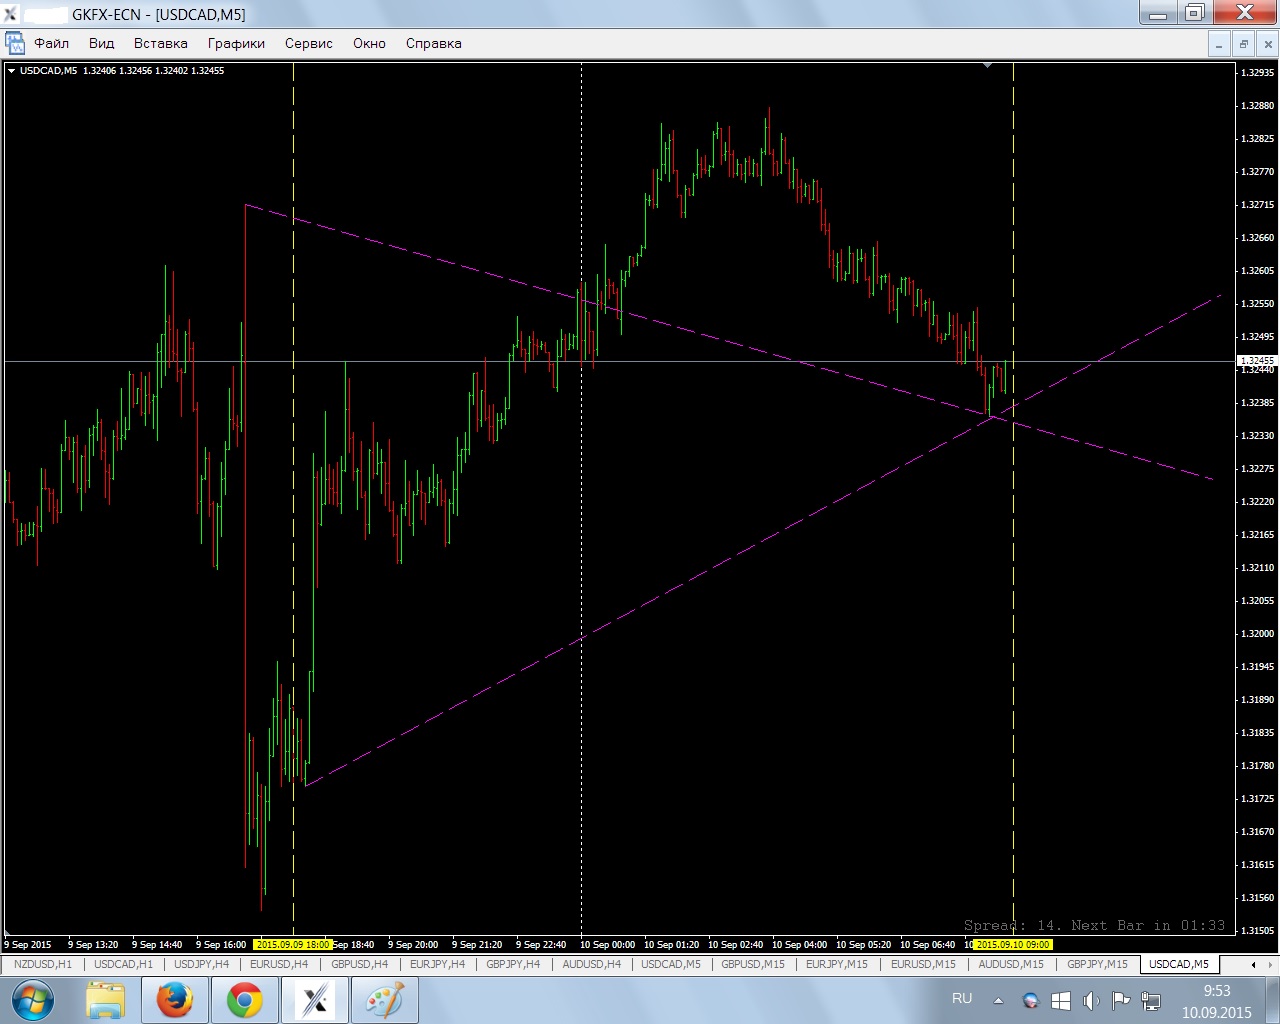The height and width of the screenshot is (1024, 1280).
Task: Switch to the EURJPY,H4 chart tab
Action: point(437,964)
